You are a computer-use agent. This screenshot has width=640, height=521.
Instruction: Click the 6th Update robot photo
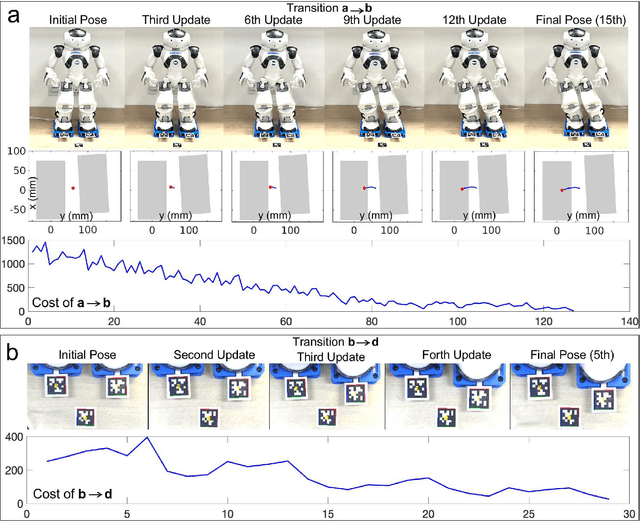[274, 87]
